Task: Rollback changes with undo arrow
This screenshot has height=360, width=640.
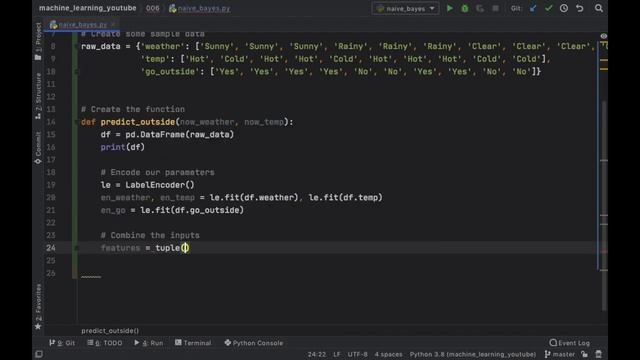Action: tap(579, 8)
